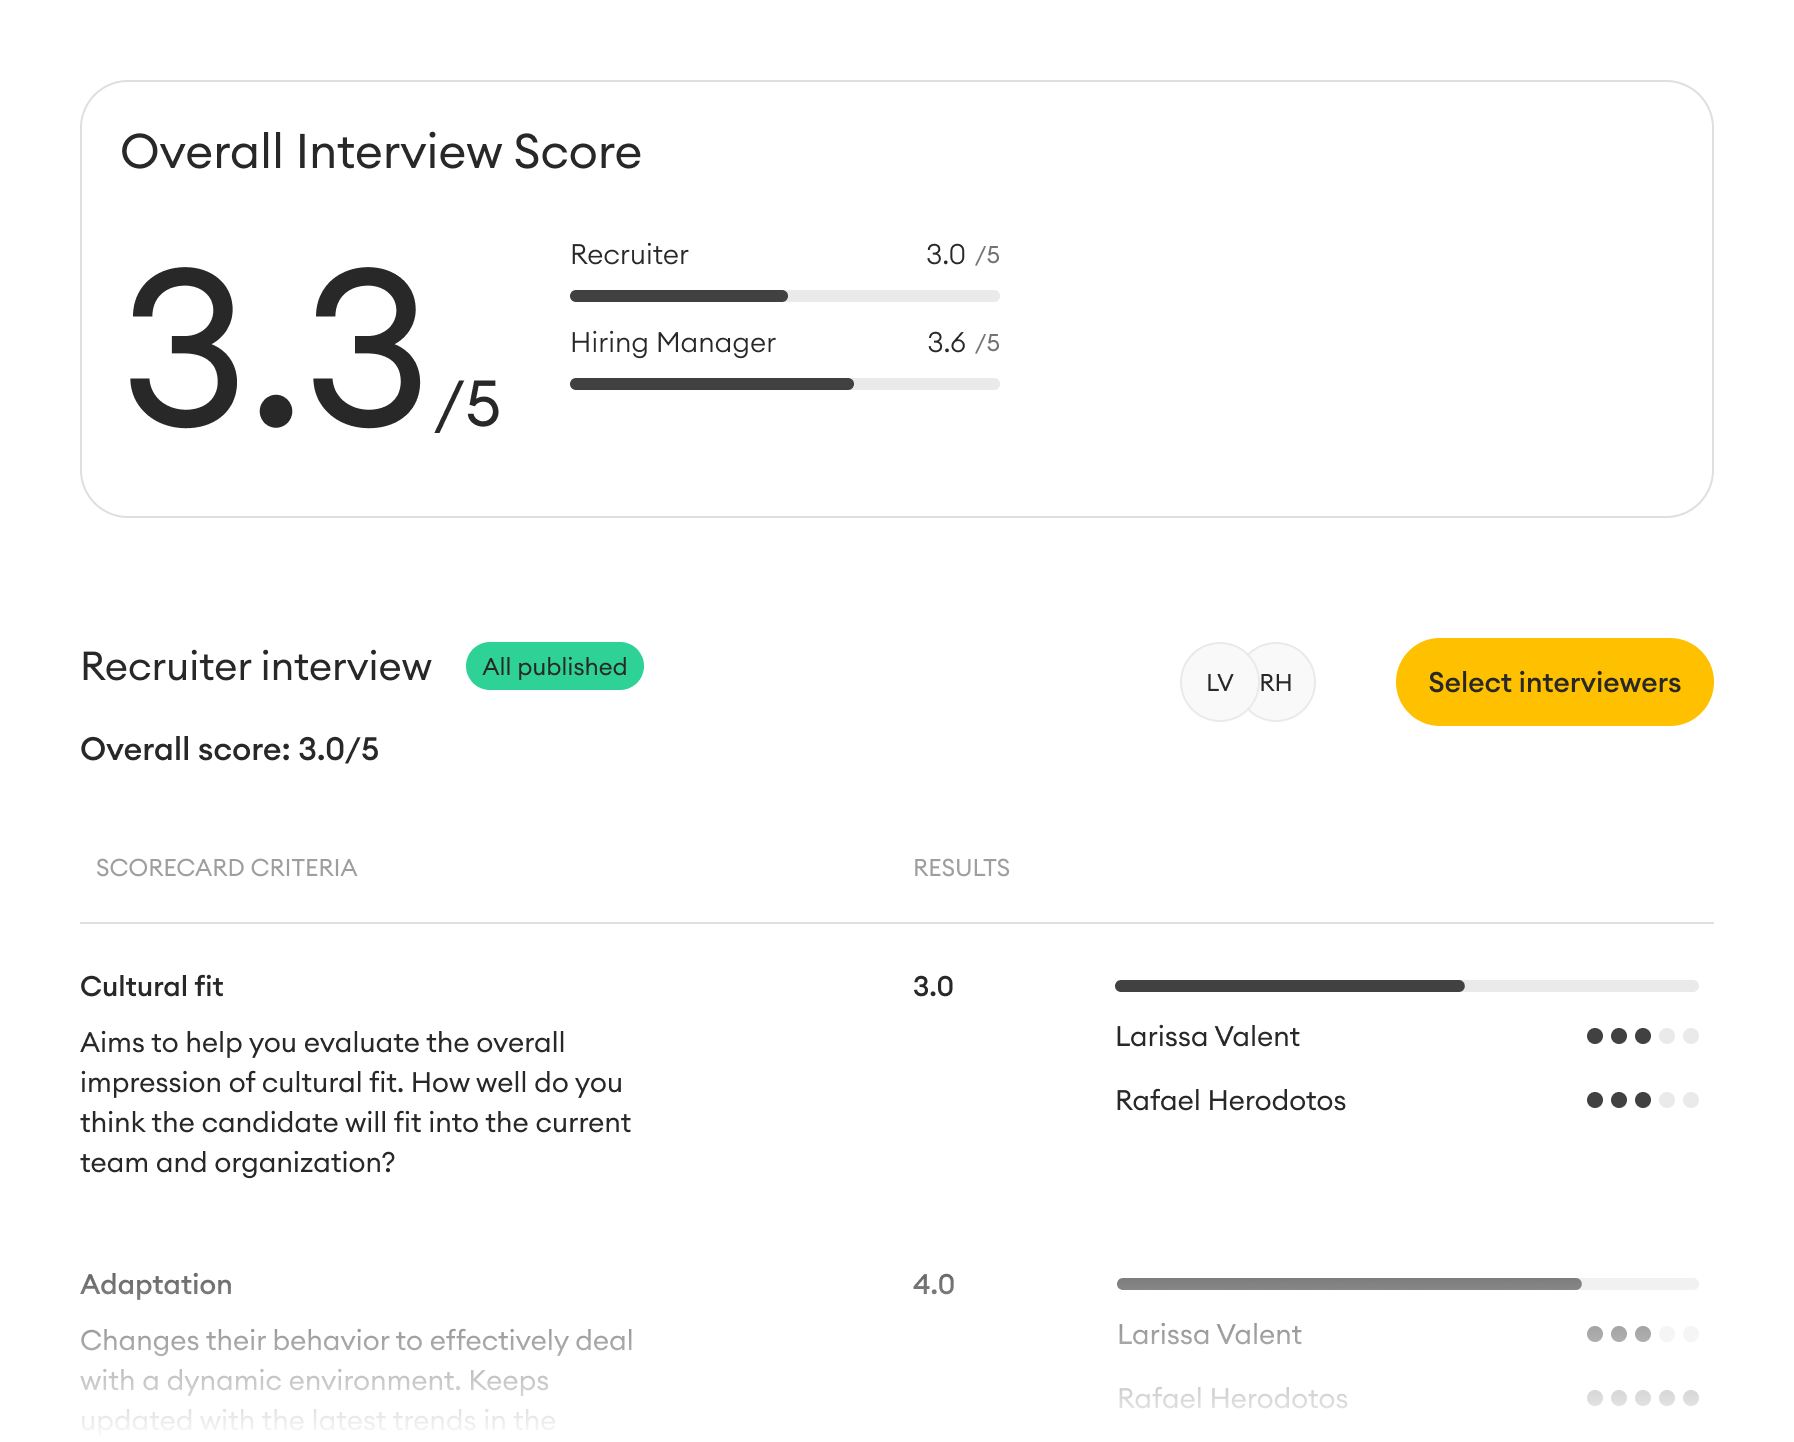Click the rating dots for Rafael Herodotos under Adaptation
Image resolution: width=1794 pixels, height=1442 pixels.
(x=1641, y=1398)
